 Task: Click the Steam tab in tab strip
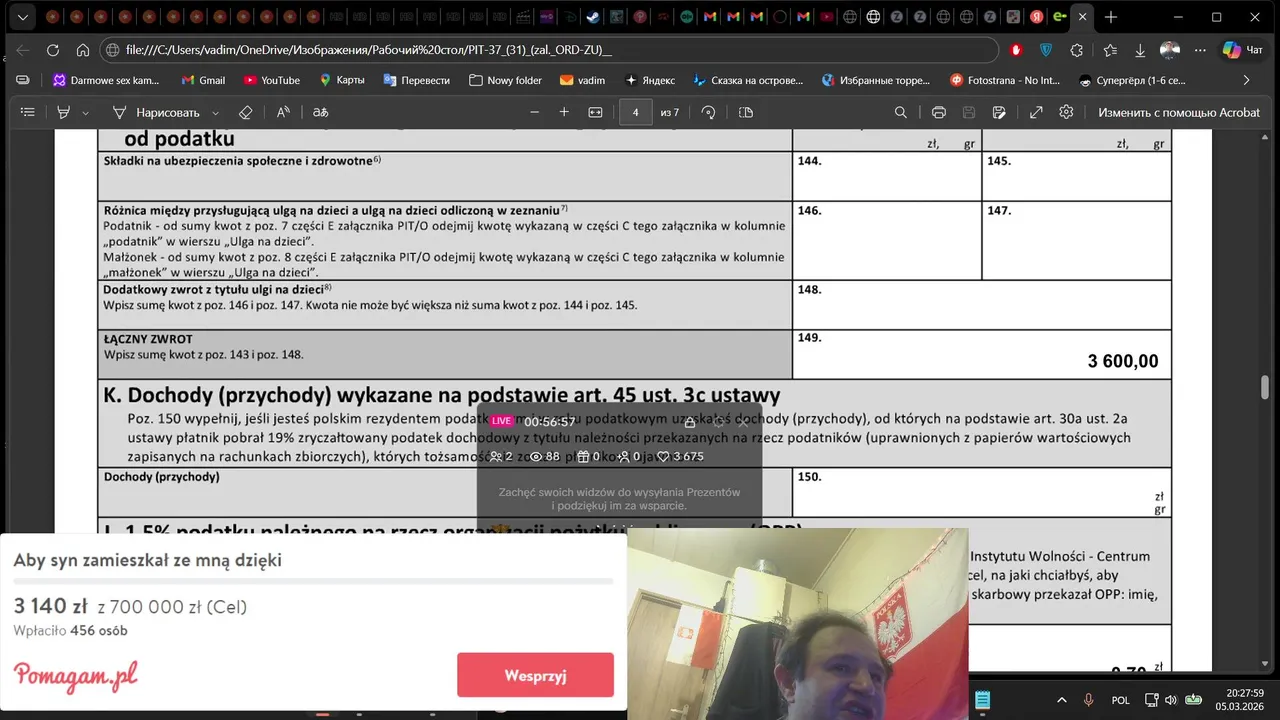point(593,17)
